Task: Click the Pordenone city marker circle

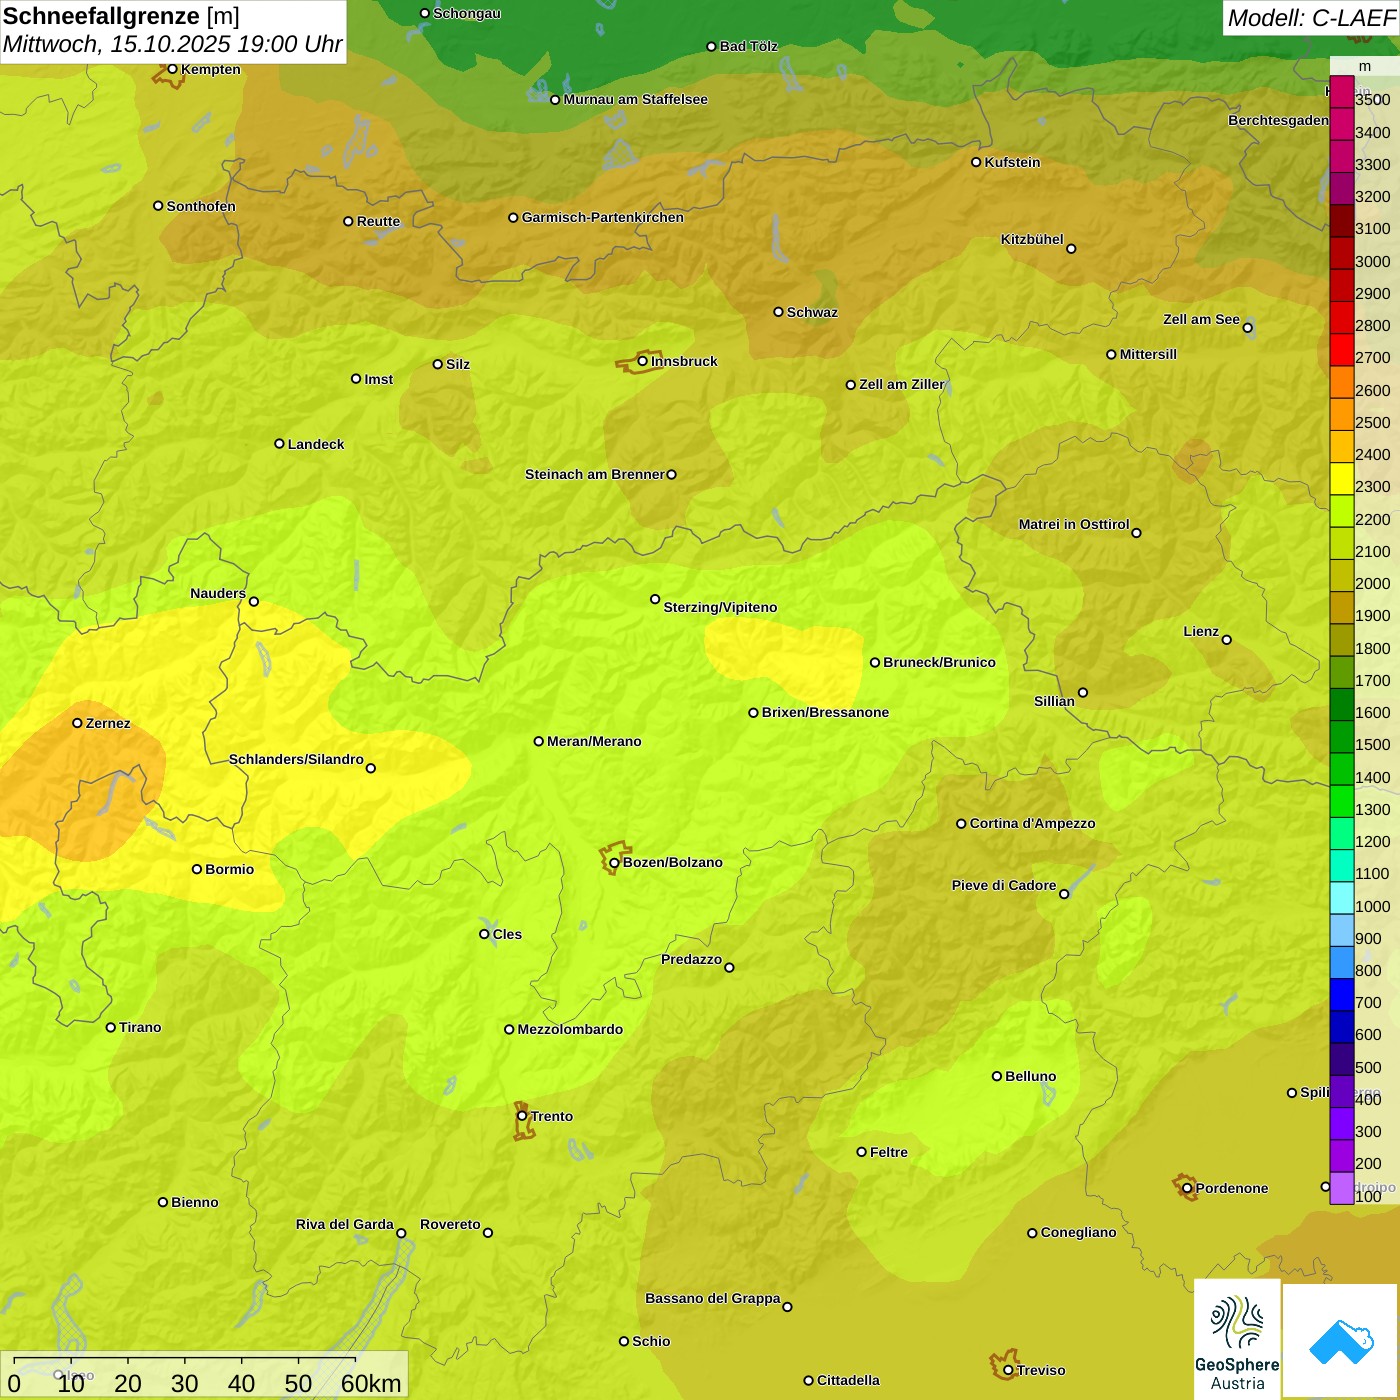Action: click(1187, 1188)
